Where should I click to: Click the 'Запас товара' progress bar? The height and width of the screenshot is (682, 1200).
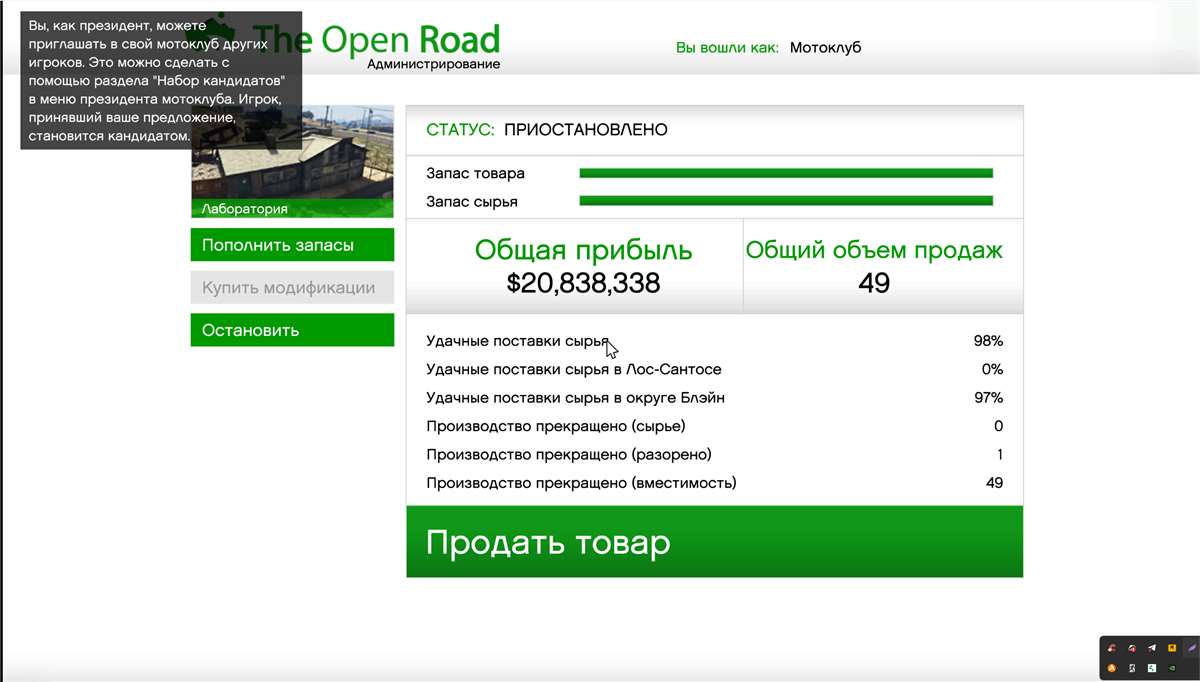pos(786,173)
